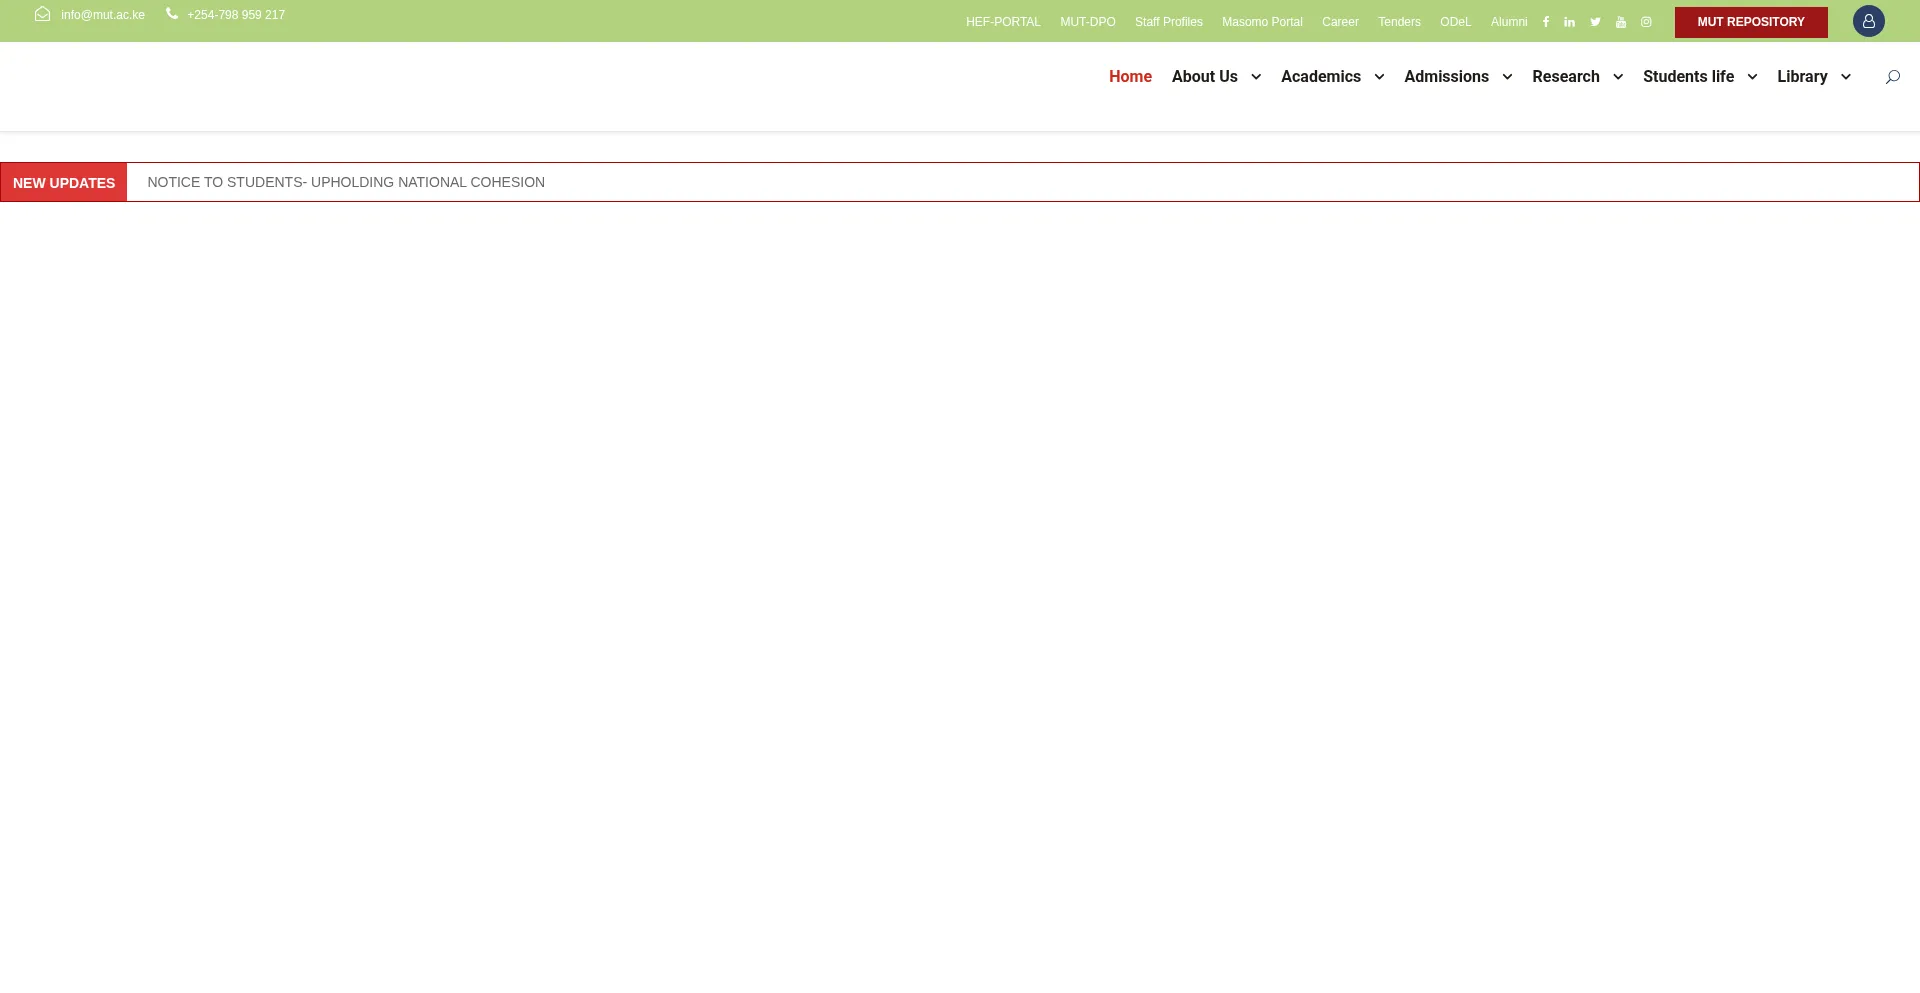The image size is (1920, 993).
Task: Open the About Us menu
Action: (x=1205, y=77)
